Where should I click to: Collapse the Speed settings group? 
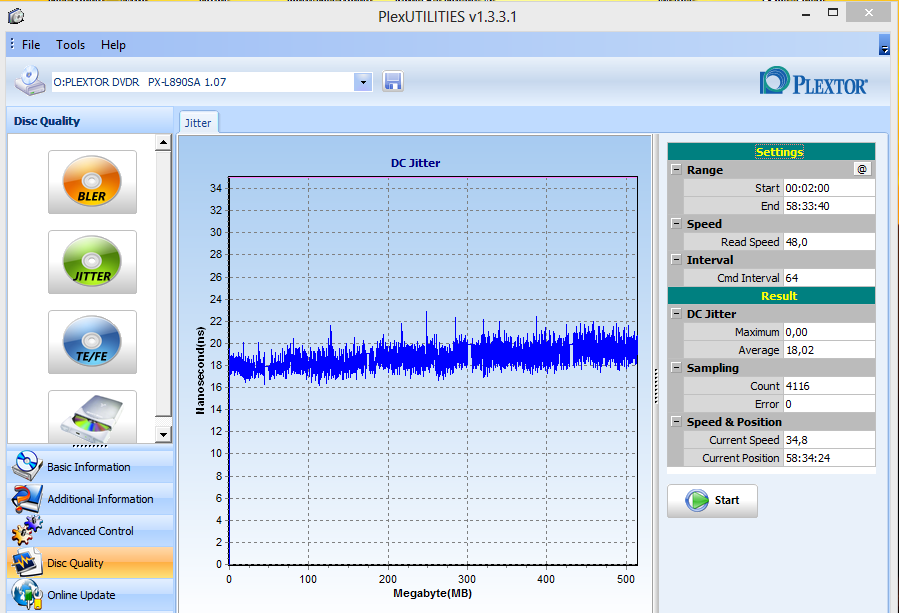677,224
